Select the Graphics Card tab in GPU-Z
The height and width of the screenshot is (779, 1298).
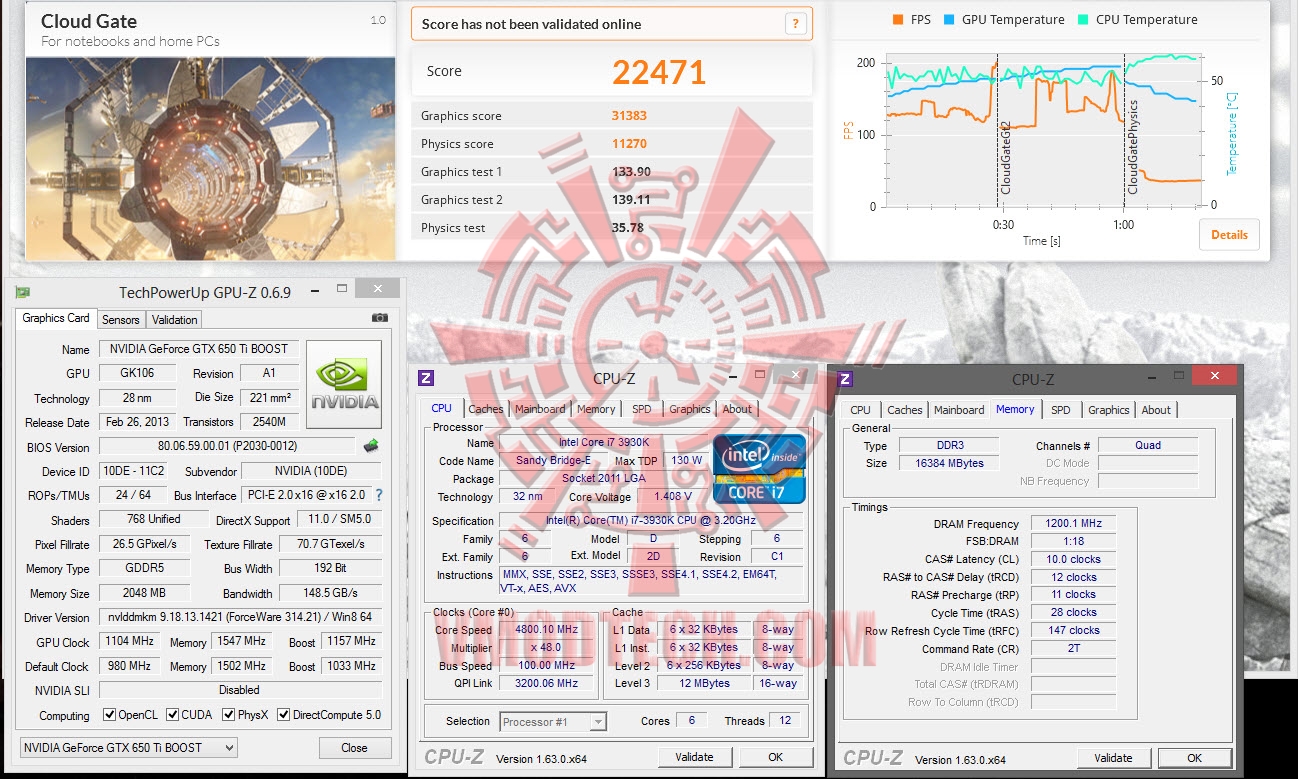(56, 318)
